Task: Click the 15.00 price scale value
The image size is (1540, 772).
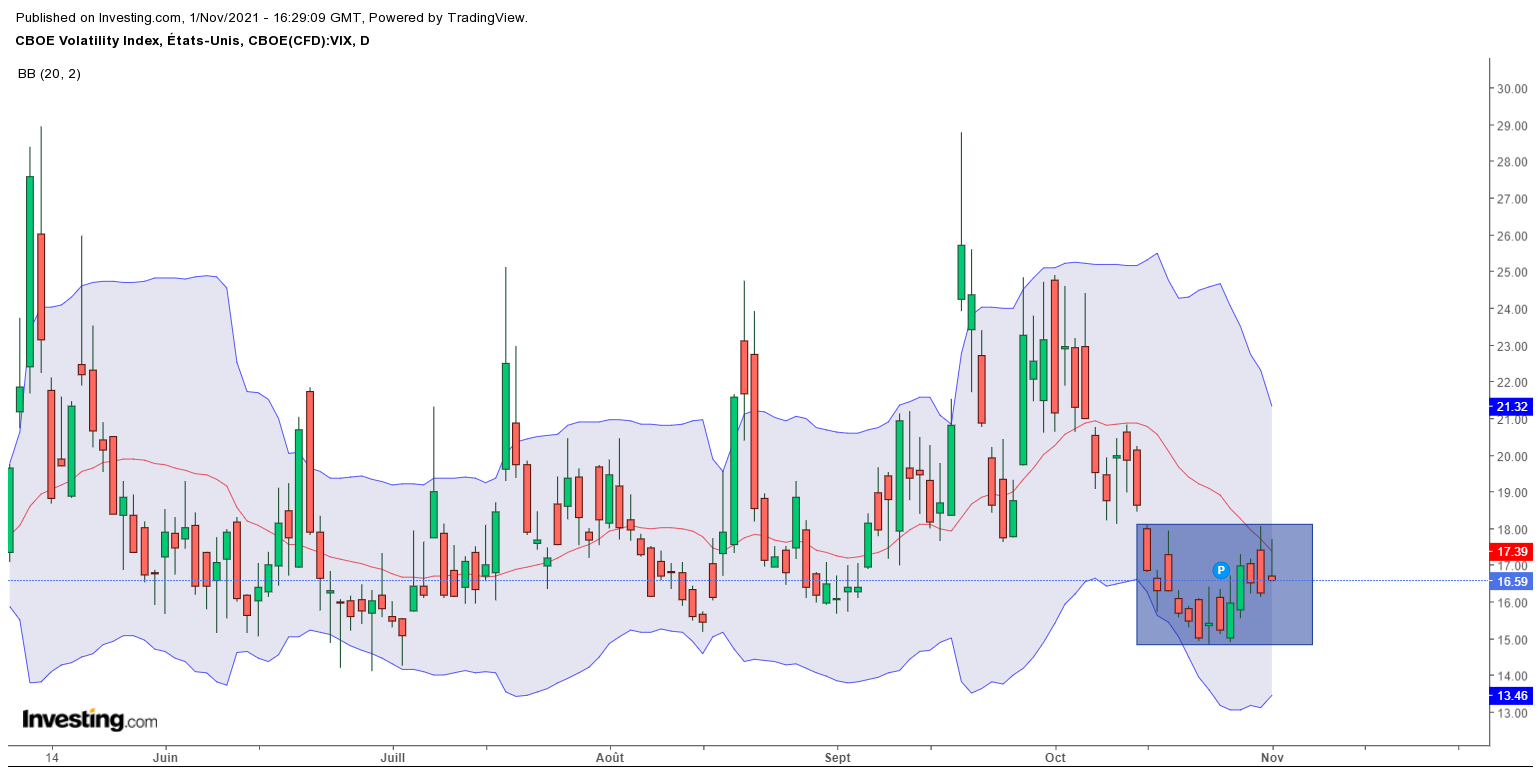Action: [1511, 640]
